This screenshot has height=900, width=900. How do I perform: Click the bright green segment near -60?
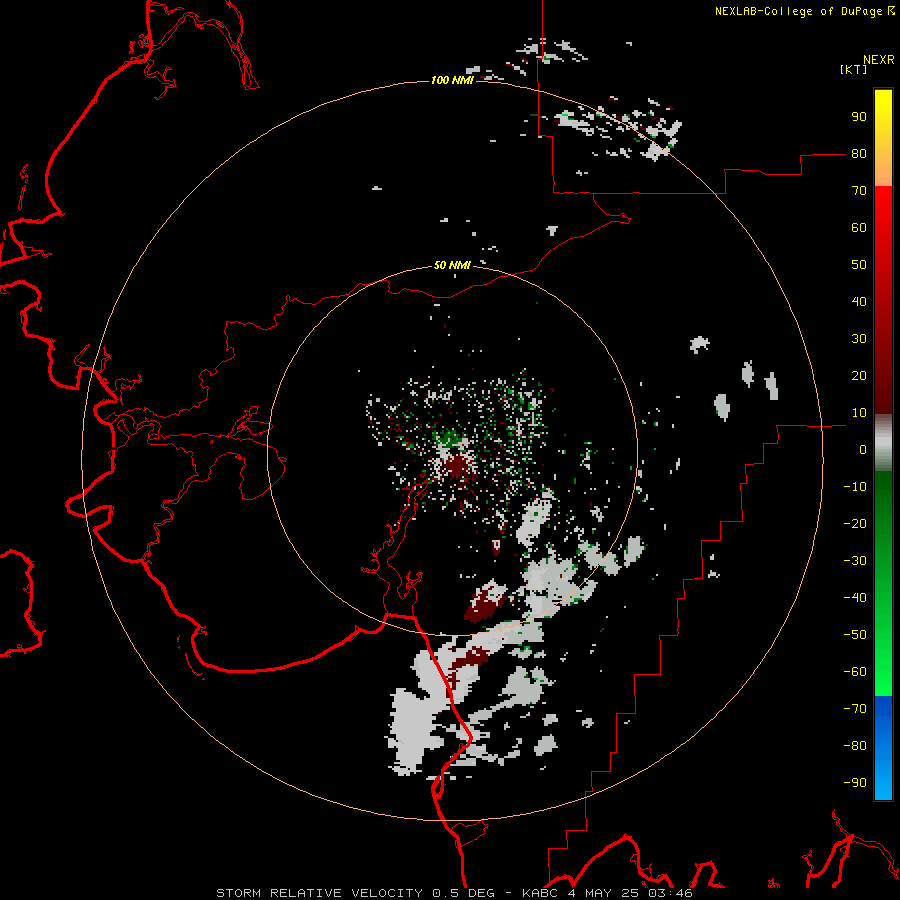(883, 677)
